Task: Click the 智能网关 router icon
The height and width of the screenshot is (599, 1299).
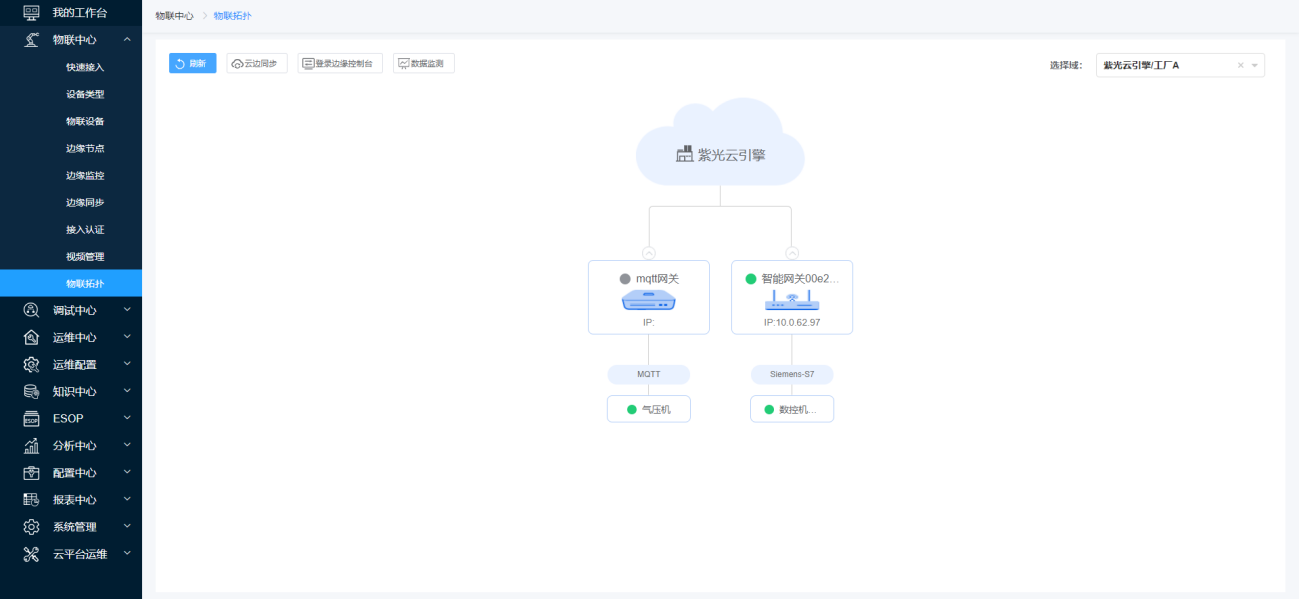Action: click(792, 300)
